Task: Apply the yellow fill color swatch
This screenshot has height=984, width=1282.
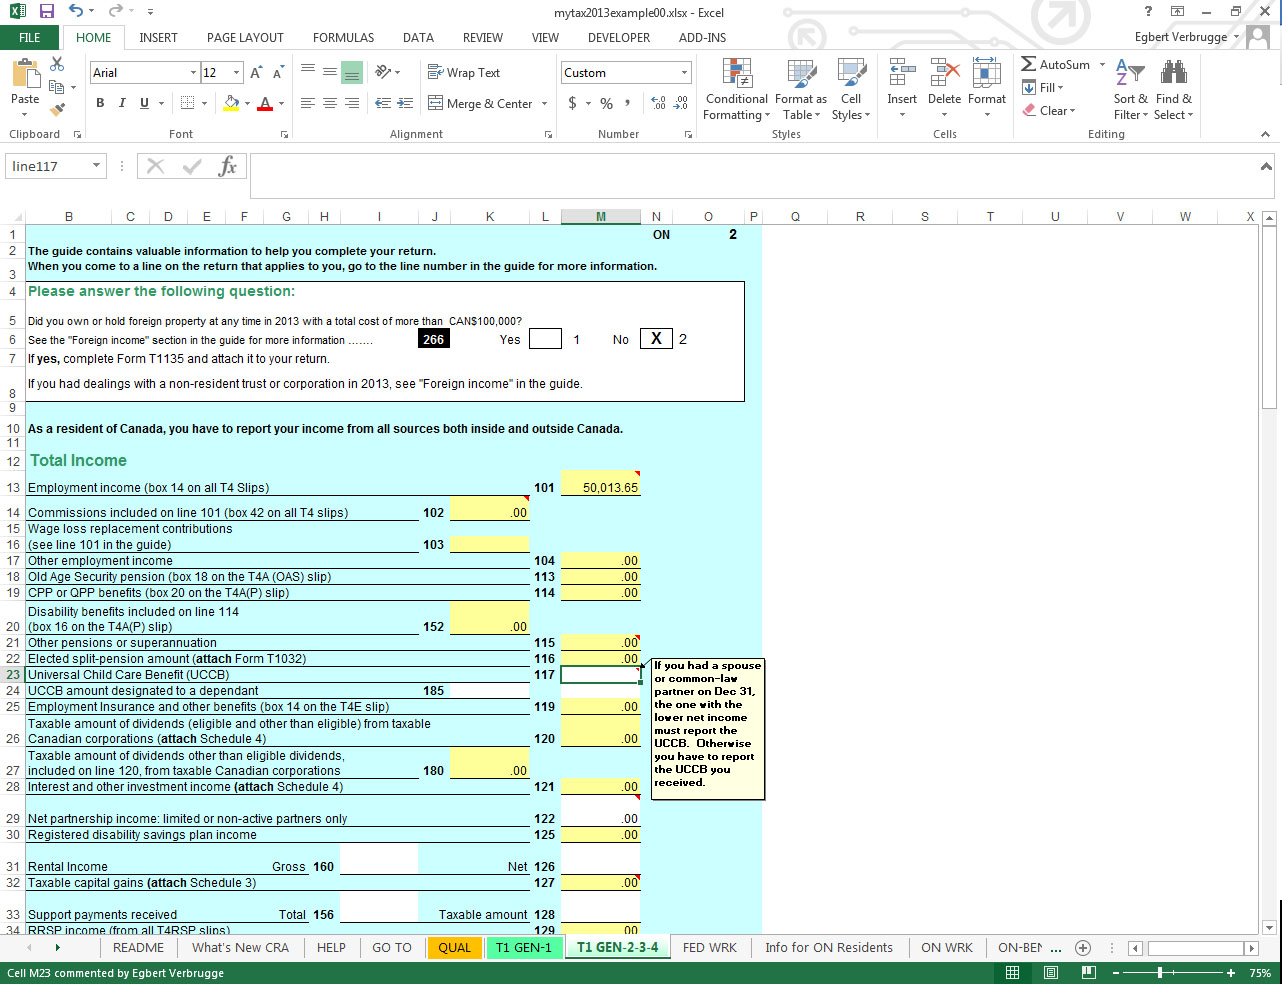Action: 231,103
